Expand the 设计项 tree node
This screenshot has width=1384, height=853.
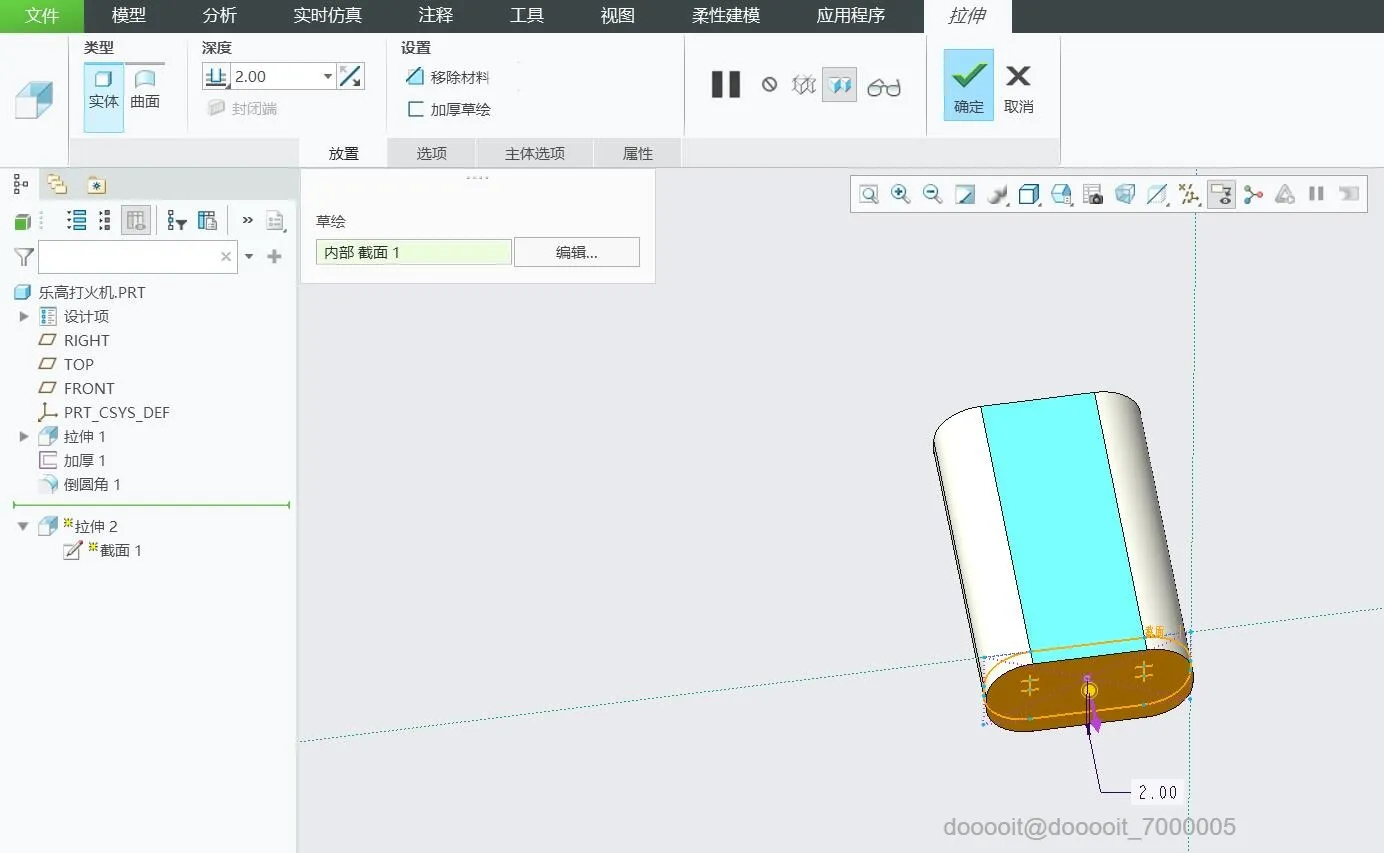[x=24, y=317]
